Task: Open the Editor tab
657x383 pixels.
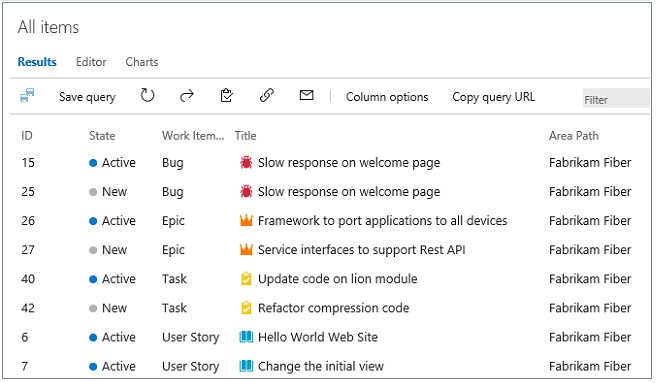Action: [91, 62]
